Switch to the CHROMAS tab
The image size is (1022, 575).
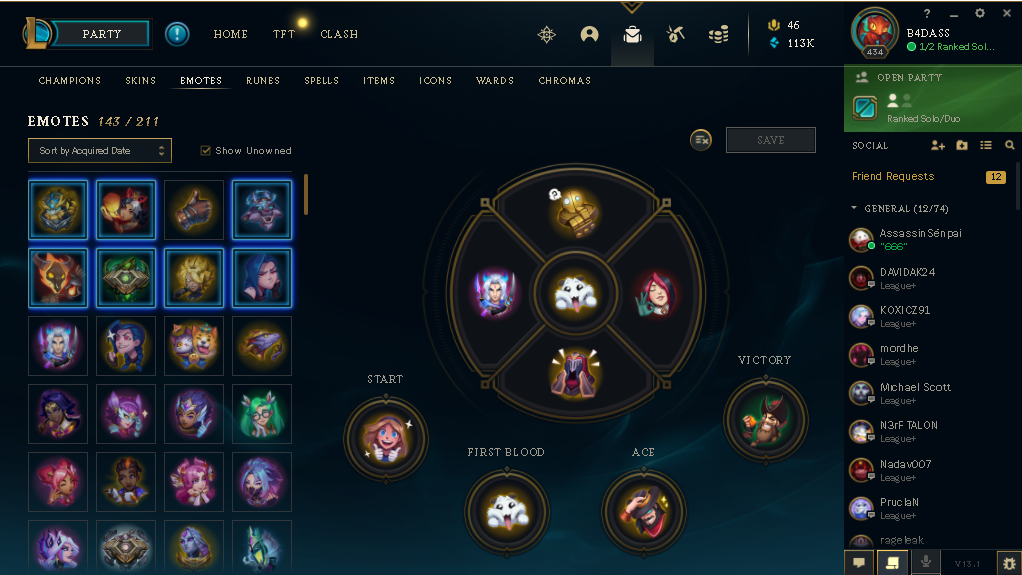(564, 80)
